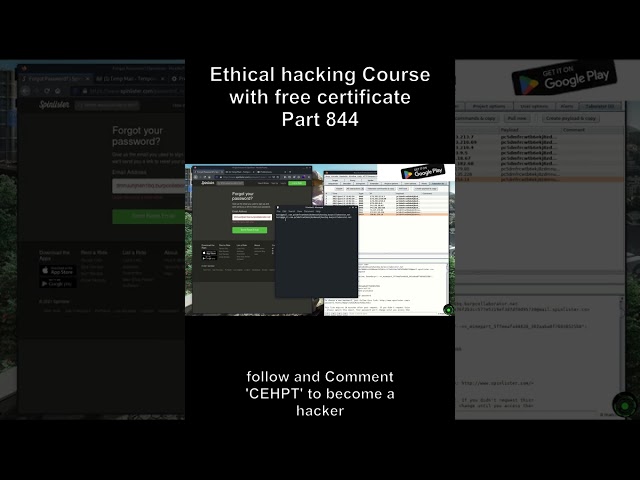640x480 pixels.
Task: Switch to the enlarged 'Forgot Password?' browser tab
Action: pos(56,78)
